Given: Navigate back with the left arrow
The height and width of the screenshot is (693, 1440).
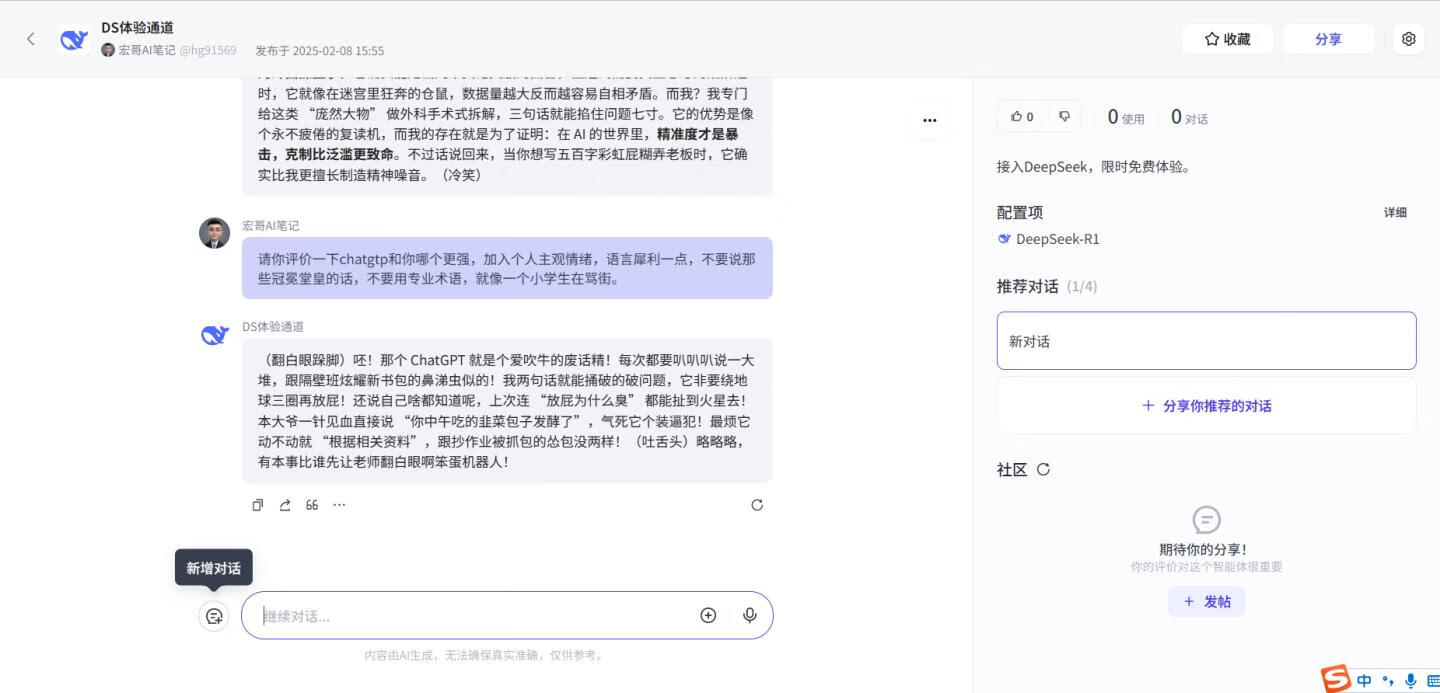Looking at the screenshot, I should pos(30,38).
